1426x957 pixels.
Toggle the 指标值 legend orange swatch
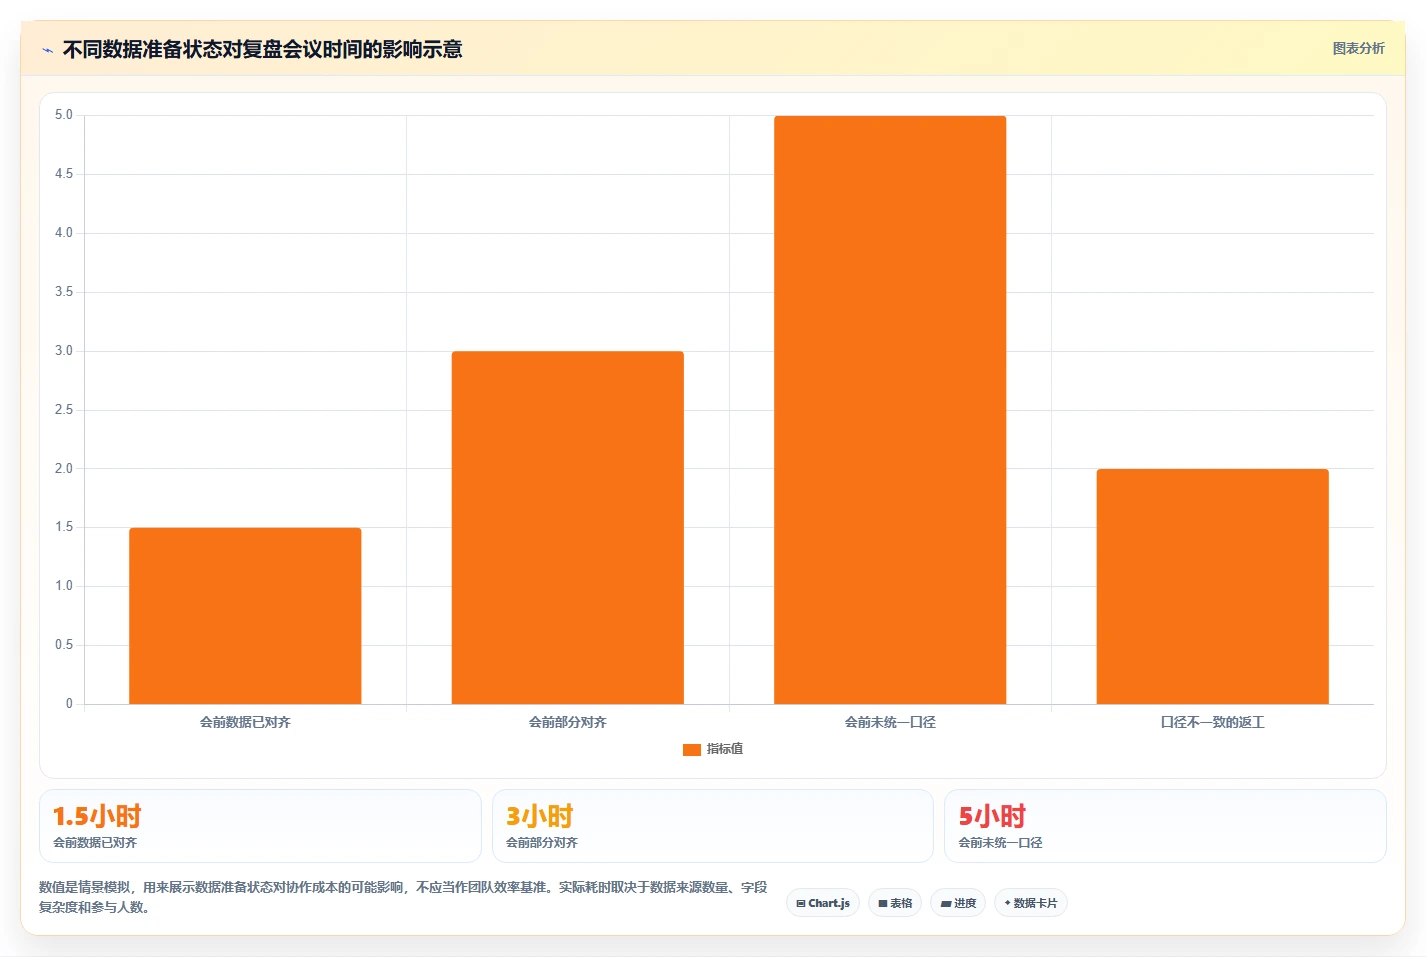click(691, 749)
